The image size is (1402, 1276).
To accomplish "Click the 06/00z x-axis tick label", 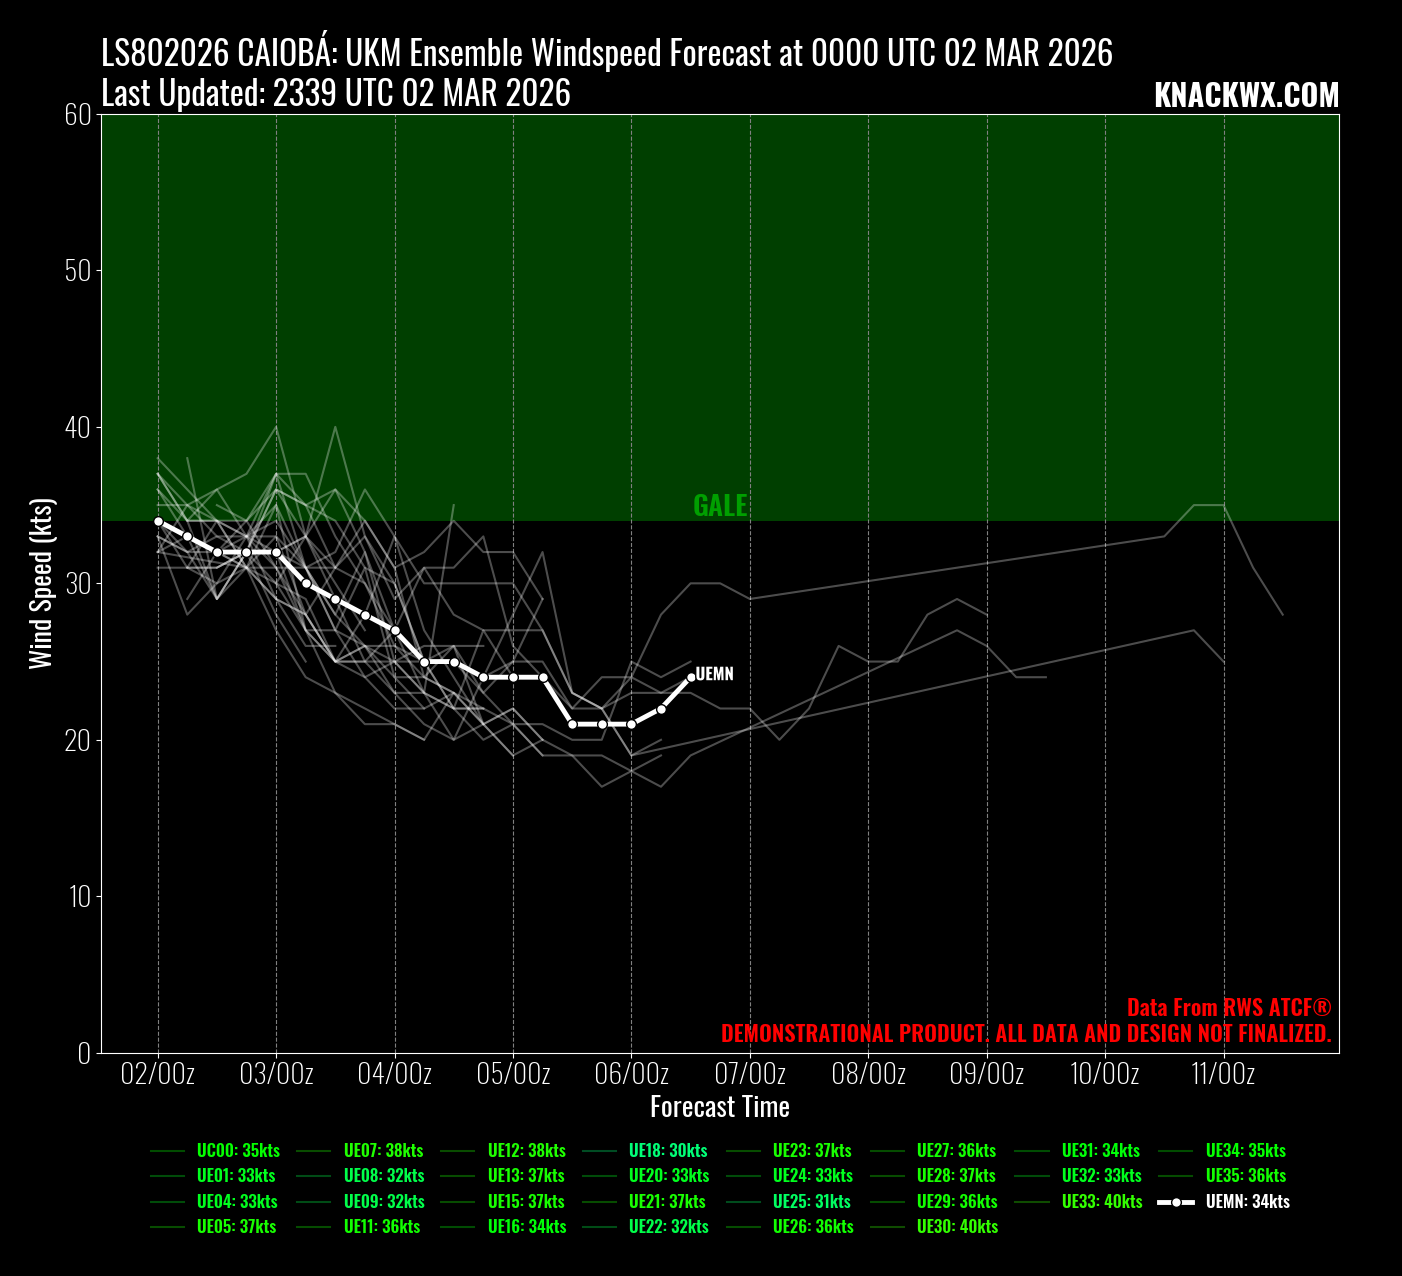I will point(631,1075).
